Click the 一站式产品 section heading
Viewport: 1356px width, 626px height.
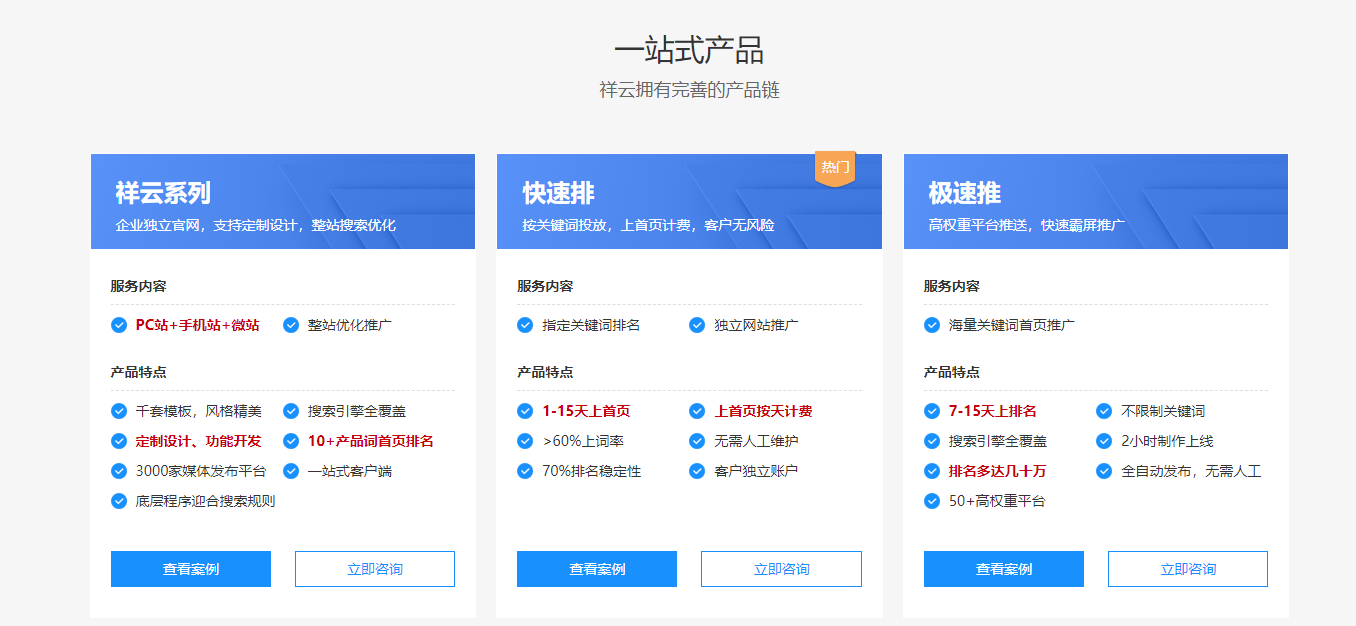tap(689, 49)
